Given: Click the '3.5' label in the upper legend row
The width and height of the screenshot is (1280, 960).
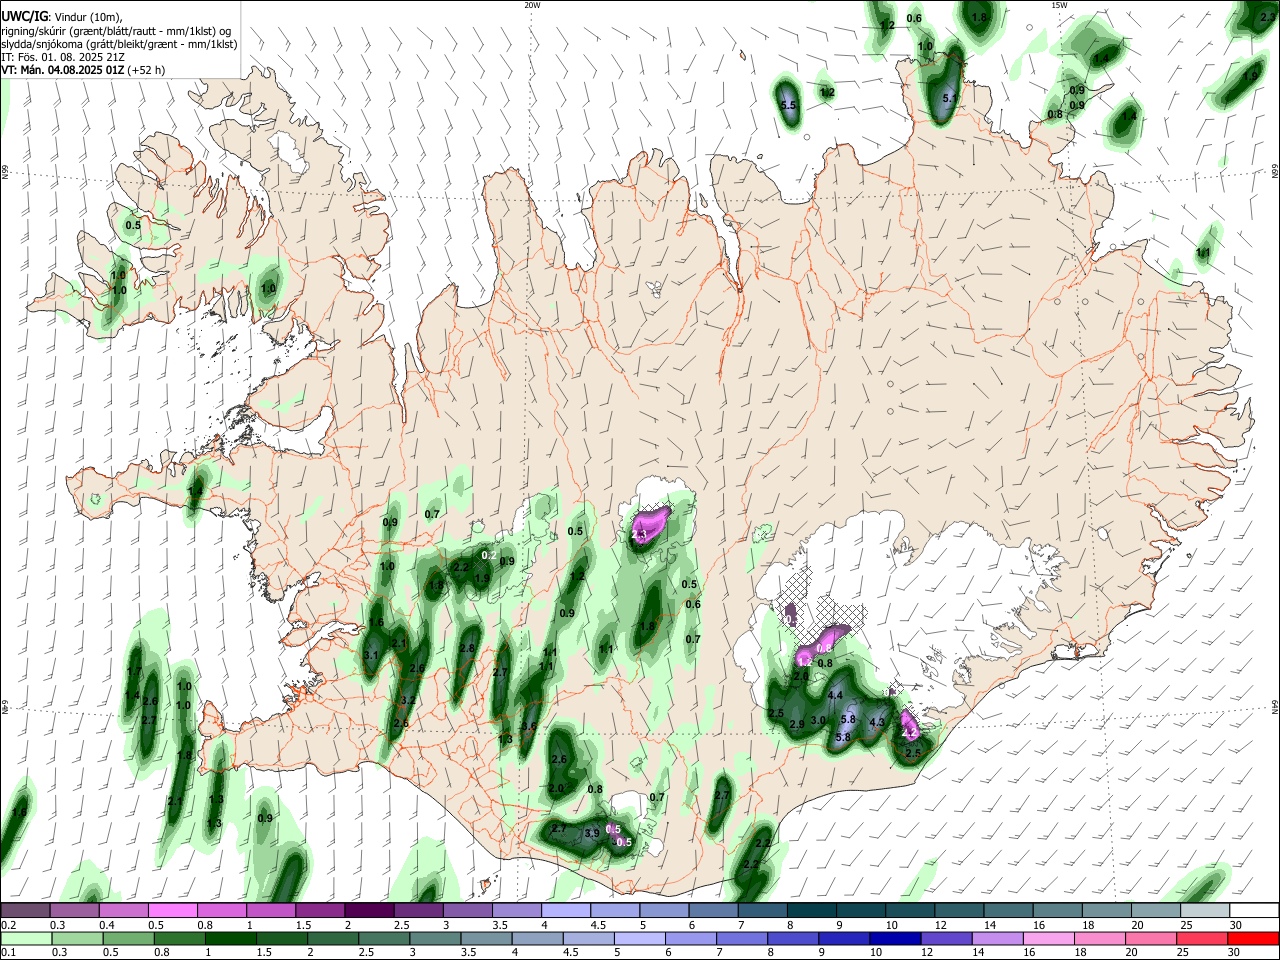Looking at the screenshot, I should click(x=498, y=925).
